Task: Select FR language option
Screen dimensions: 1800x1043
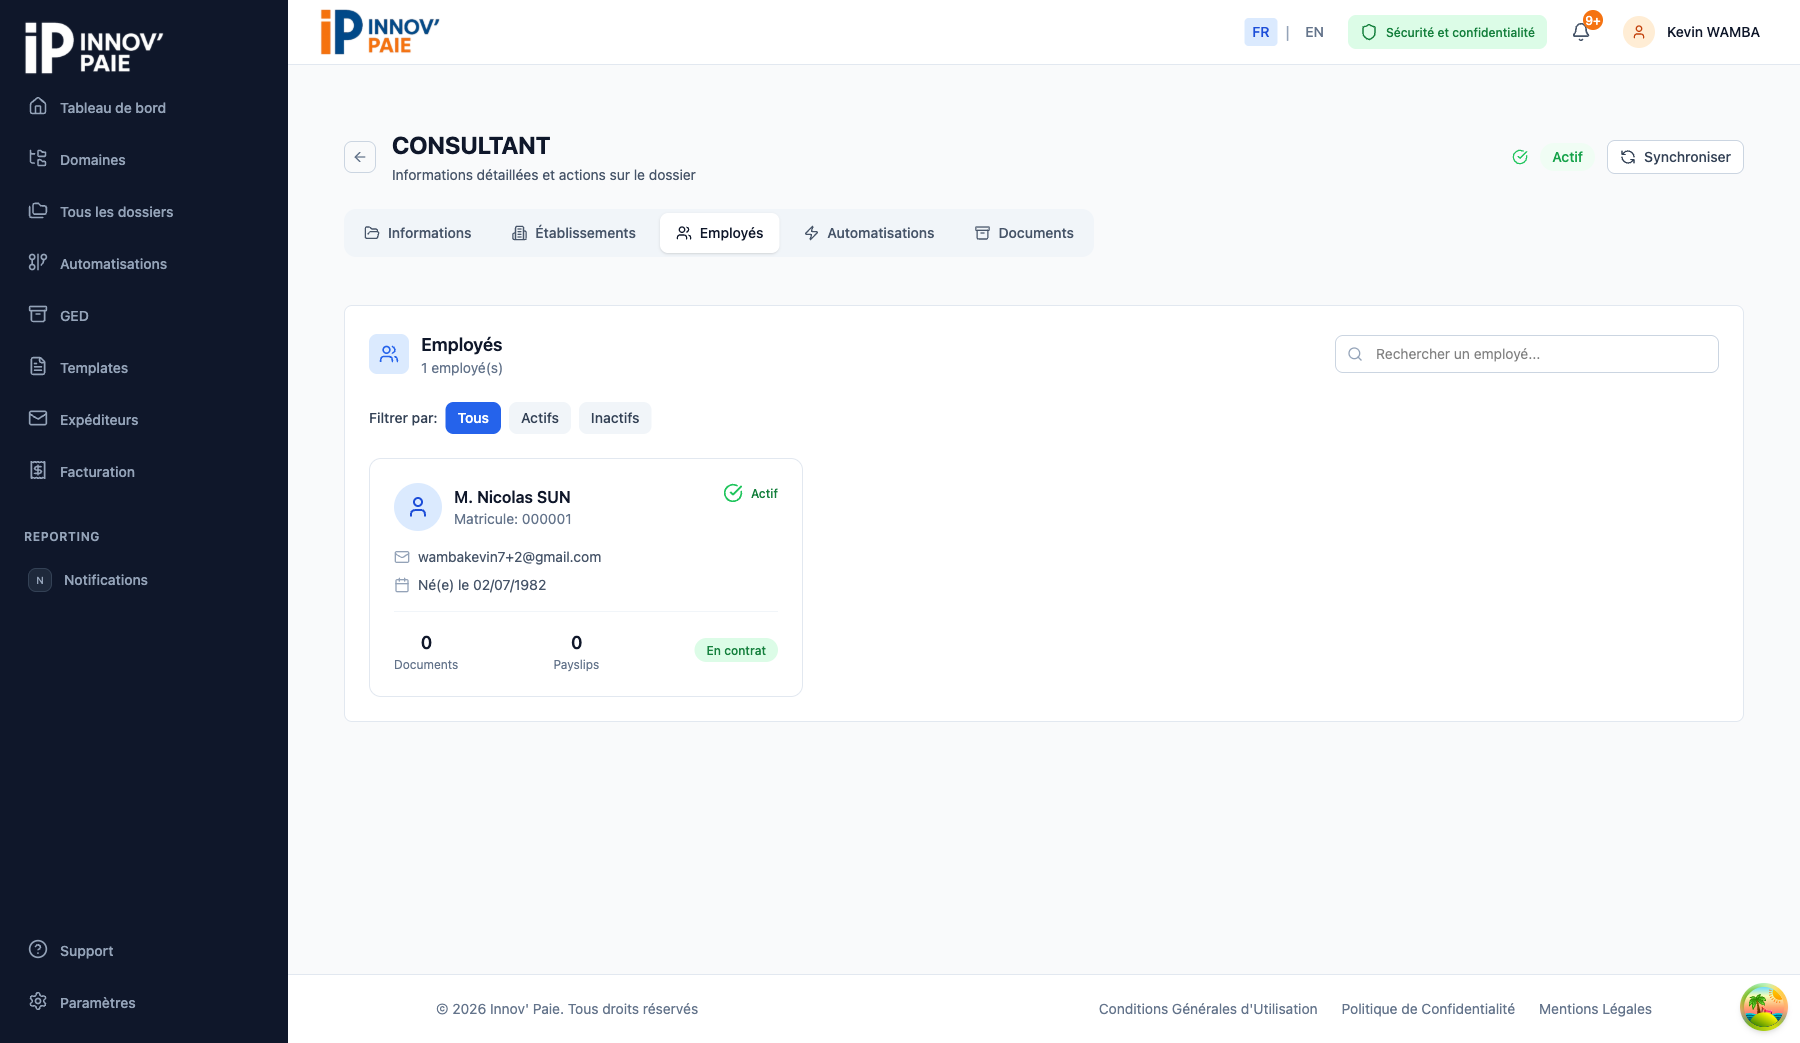Action: tap(1260, 32)
